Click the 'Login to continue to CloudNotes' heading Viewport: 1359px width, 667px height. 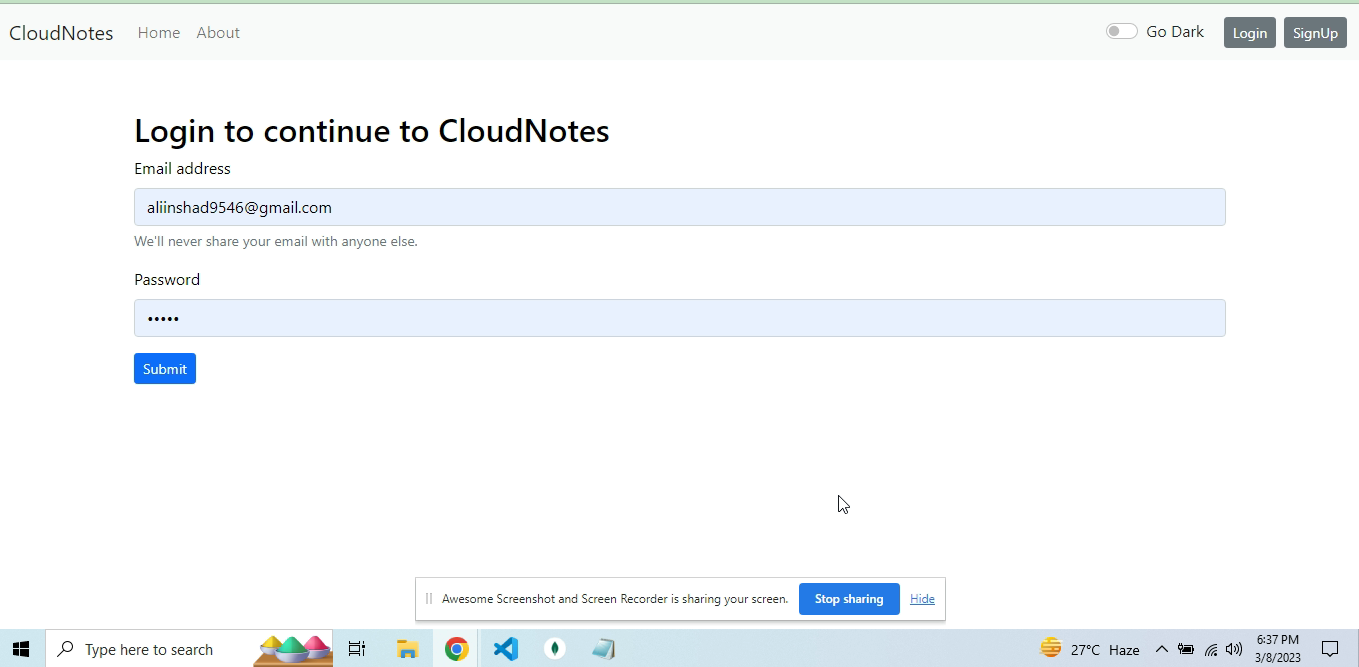click(372, 131)
